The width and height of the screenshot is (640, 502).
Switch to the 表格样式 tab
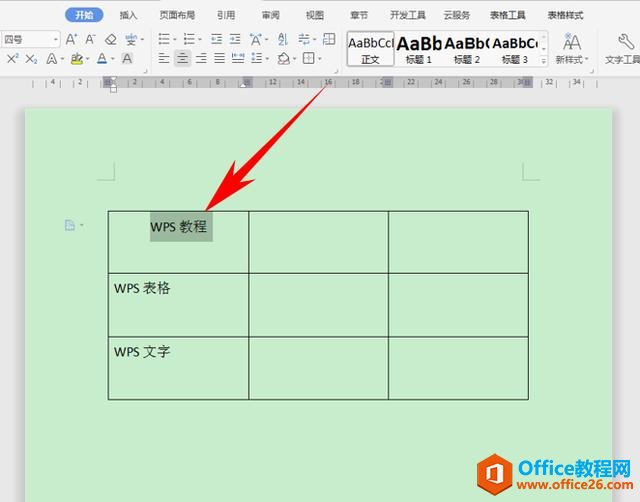[x=565, y=15]
